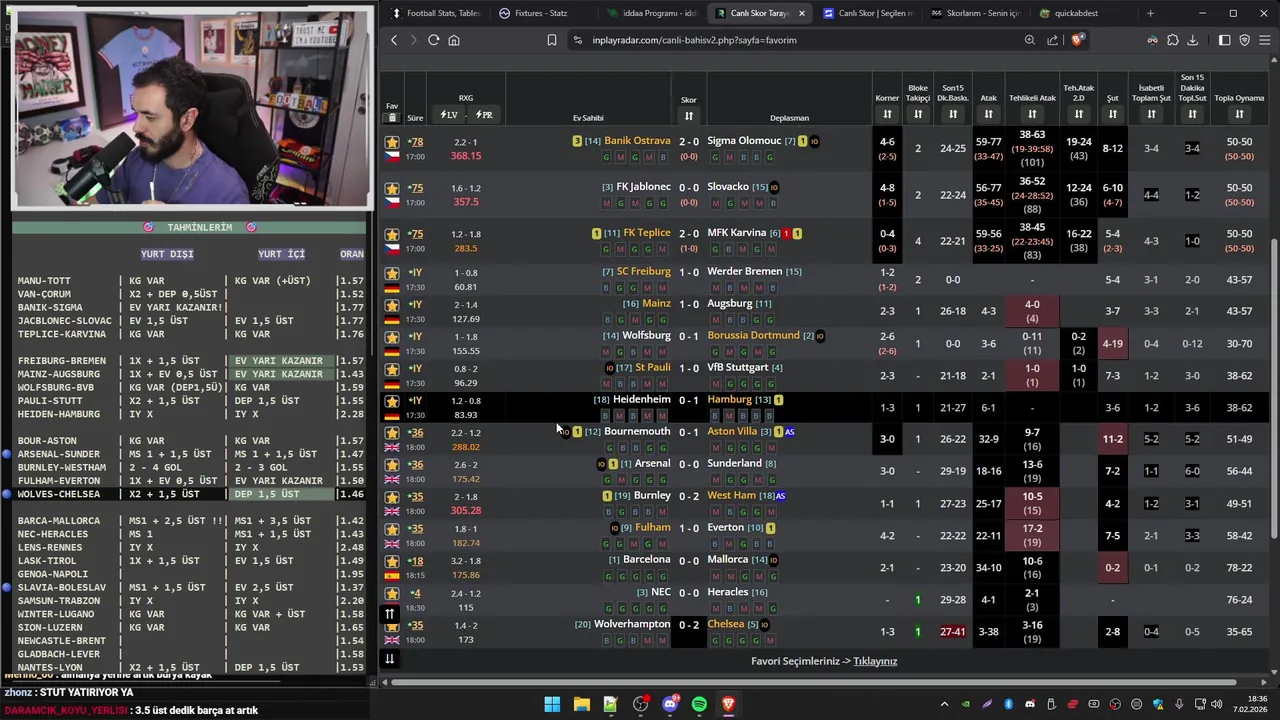The height and width of the screenshot is (720, 1280).
Task: Sort by Şut column arrows
Action: click(1112, 114)
